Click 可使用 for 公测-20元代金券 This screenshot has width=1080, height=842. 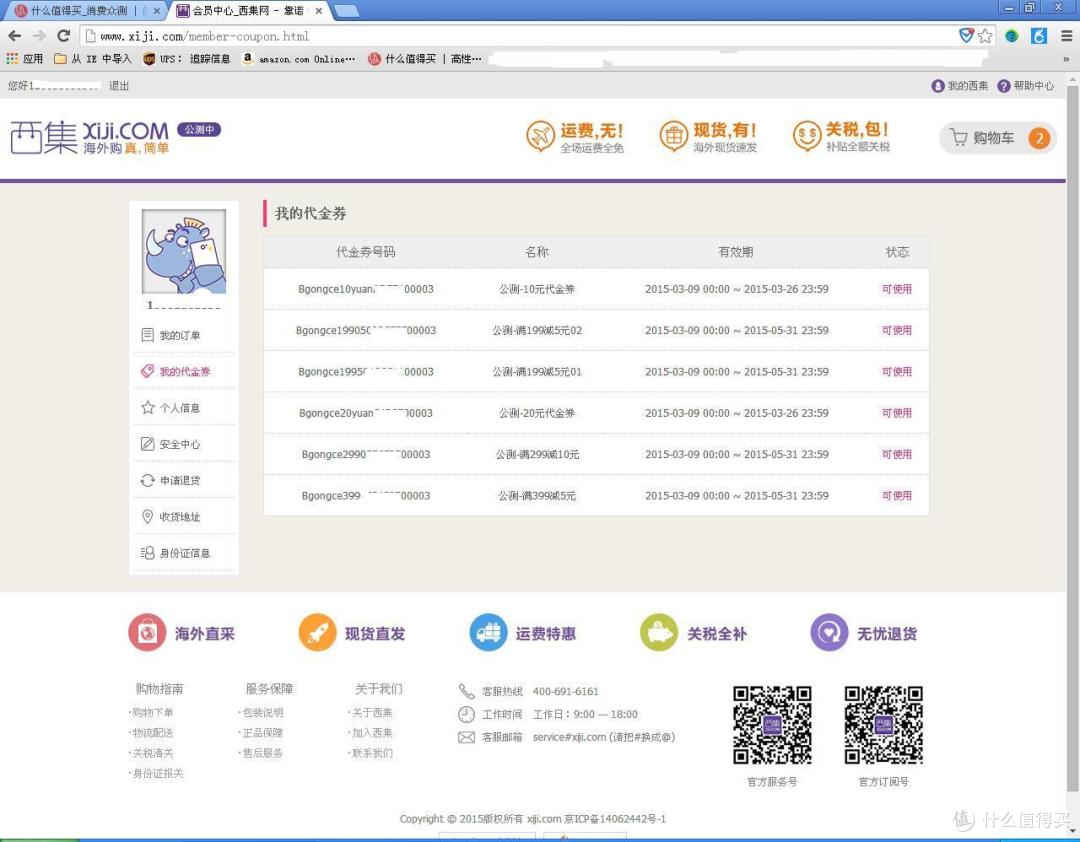(x=897, y=413)
